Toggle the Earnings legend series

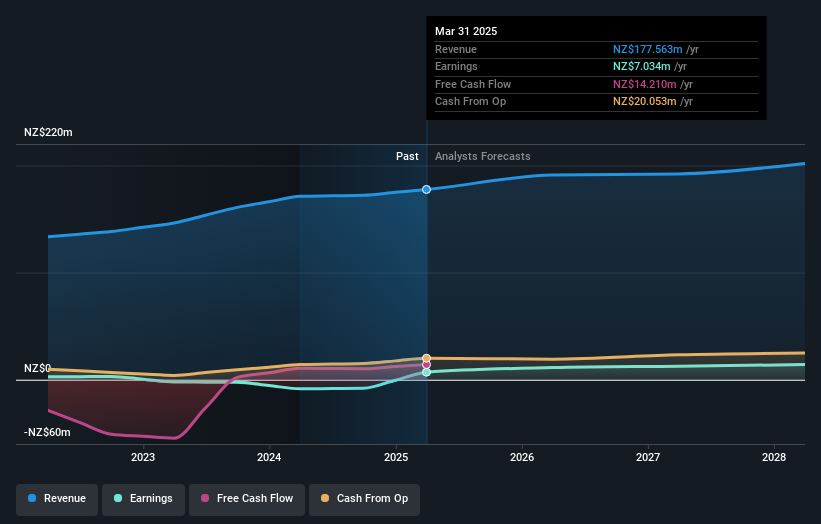pyautogui.click(x=143, y=498)
